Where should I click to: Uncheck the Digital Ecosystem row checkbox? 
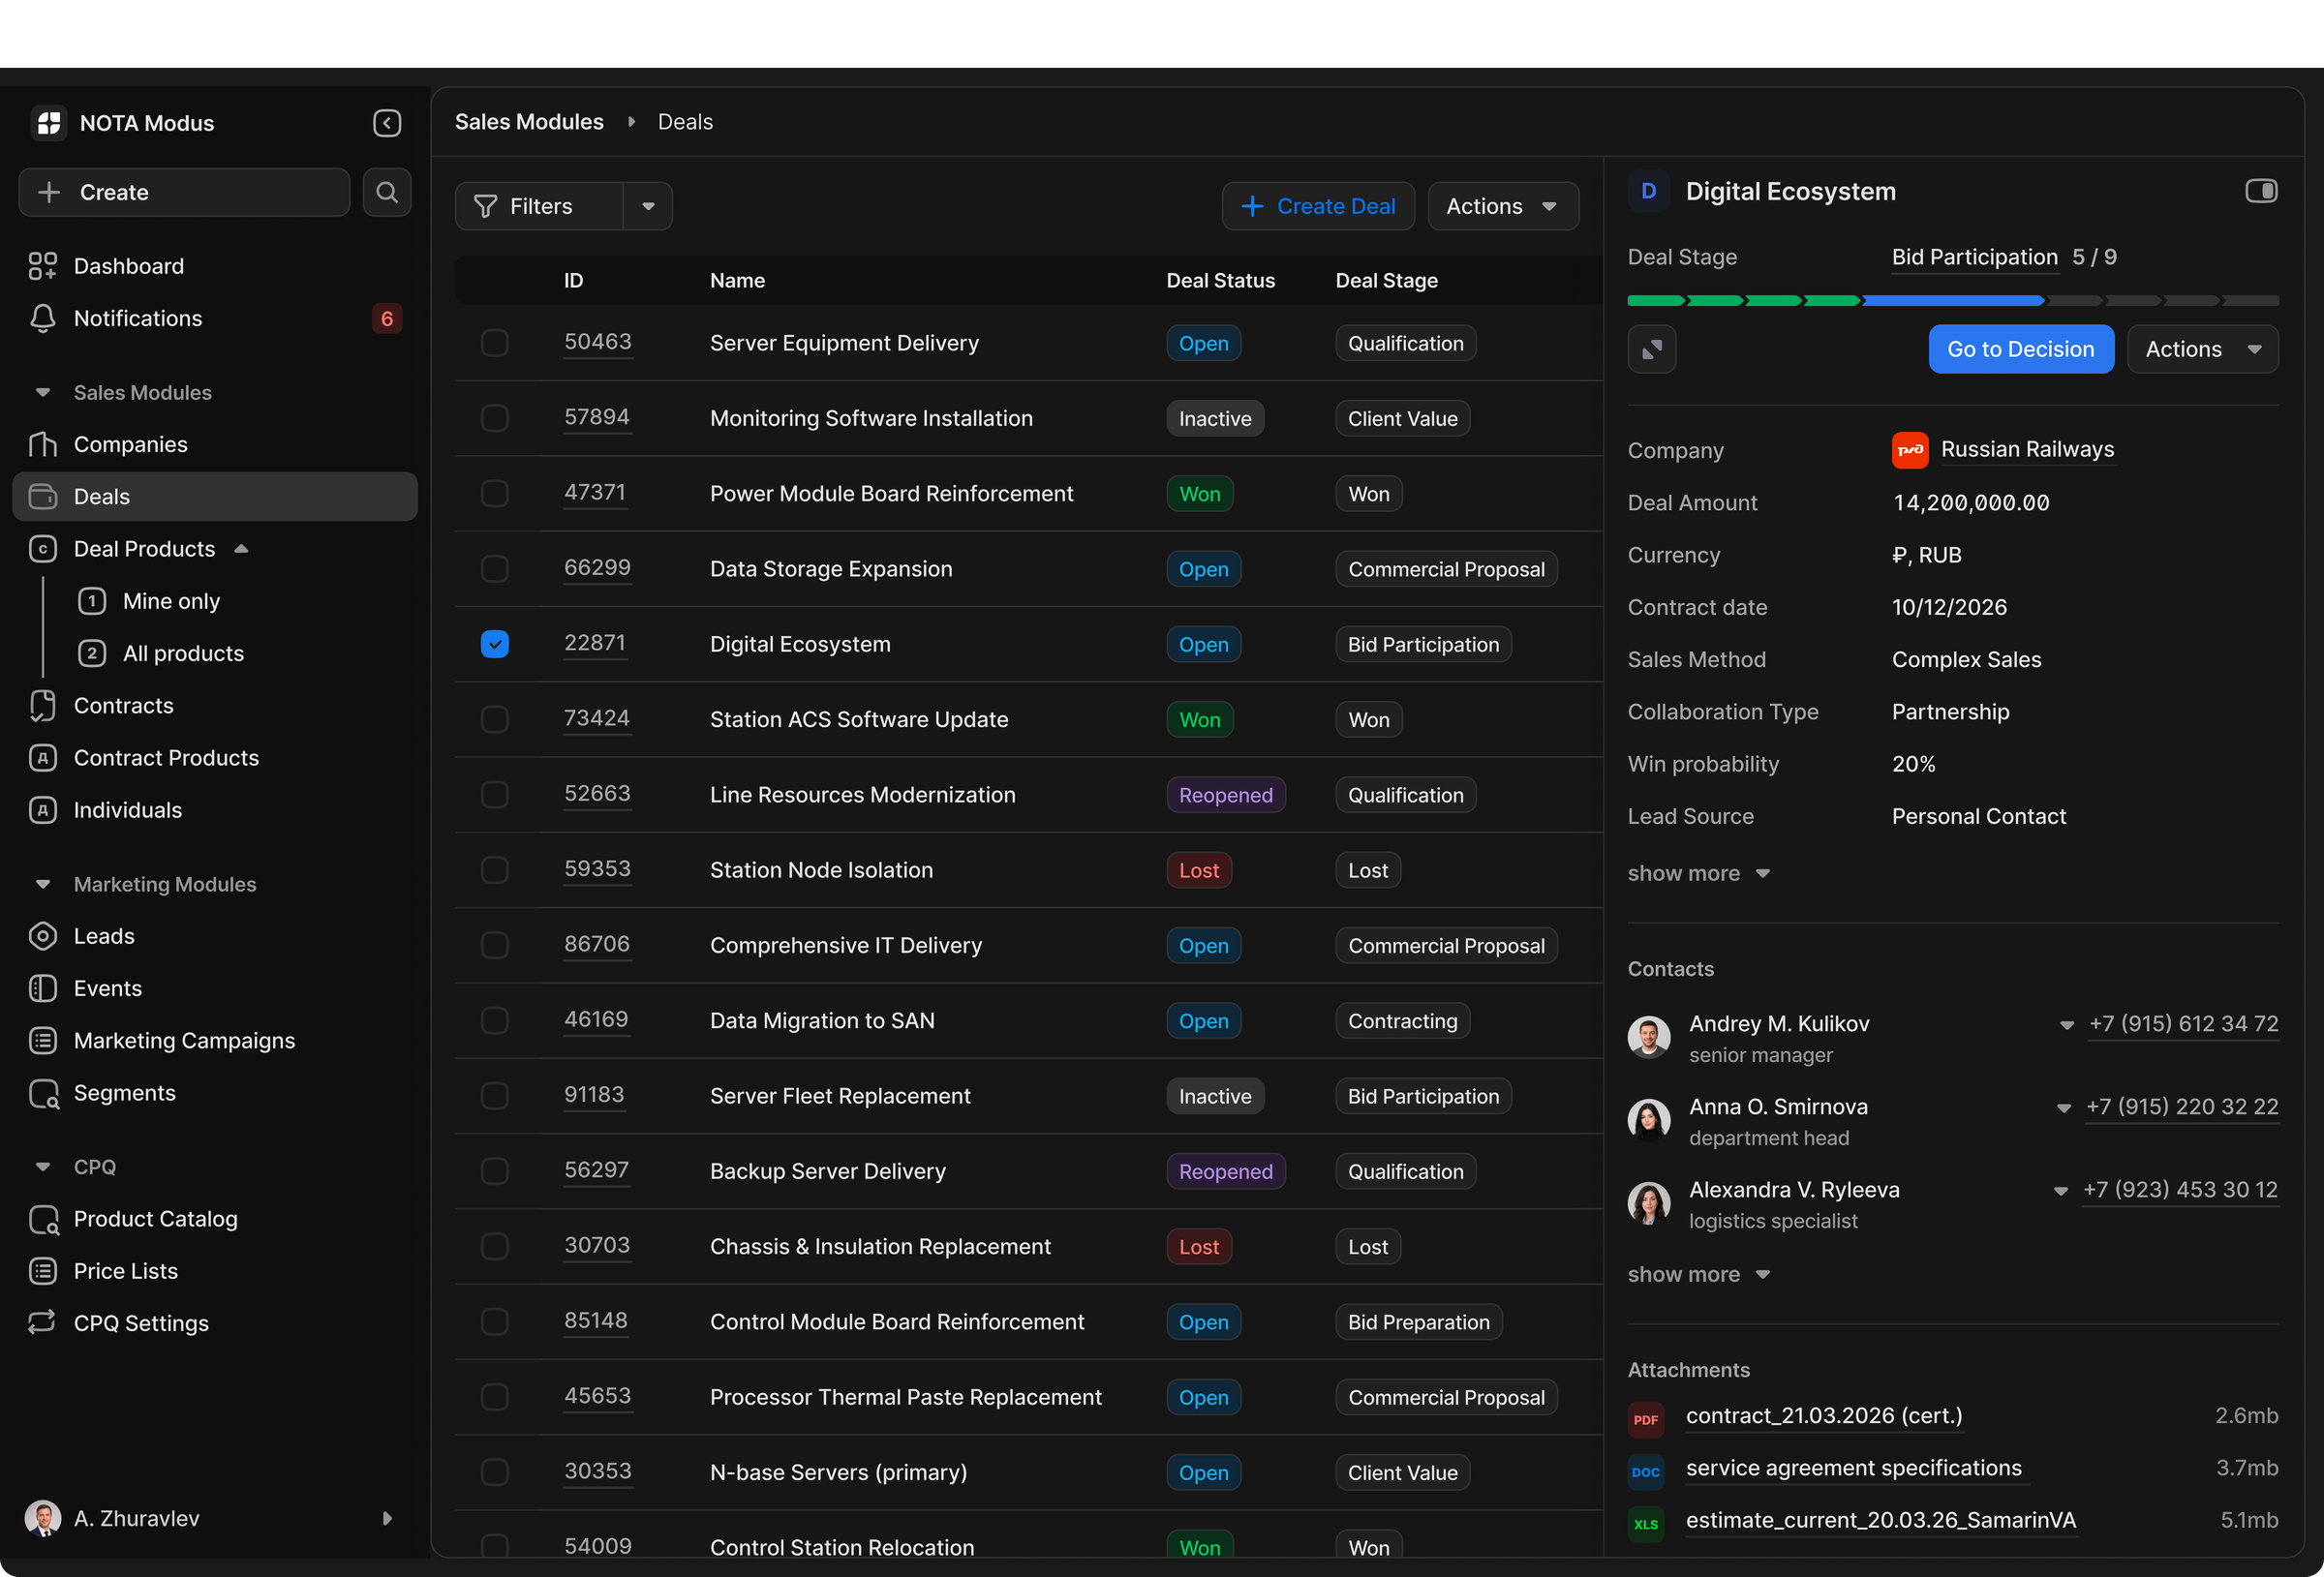[494, 644]
